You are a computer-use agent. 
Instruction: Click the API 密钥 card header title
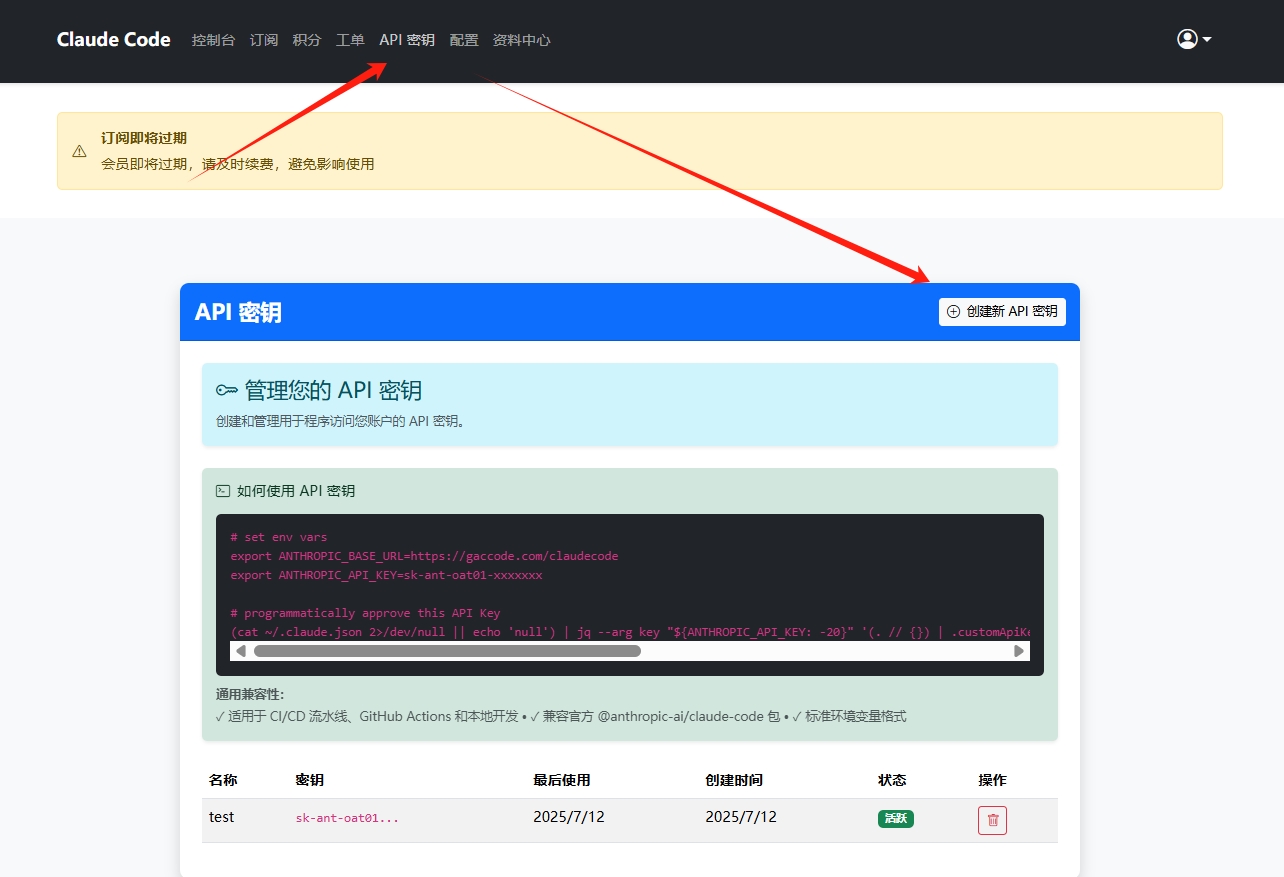coord(238,312)
